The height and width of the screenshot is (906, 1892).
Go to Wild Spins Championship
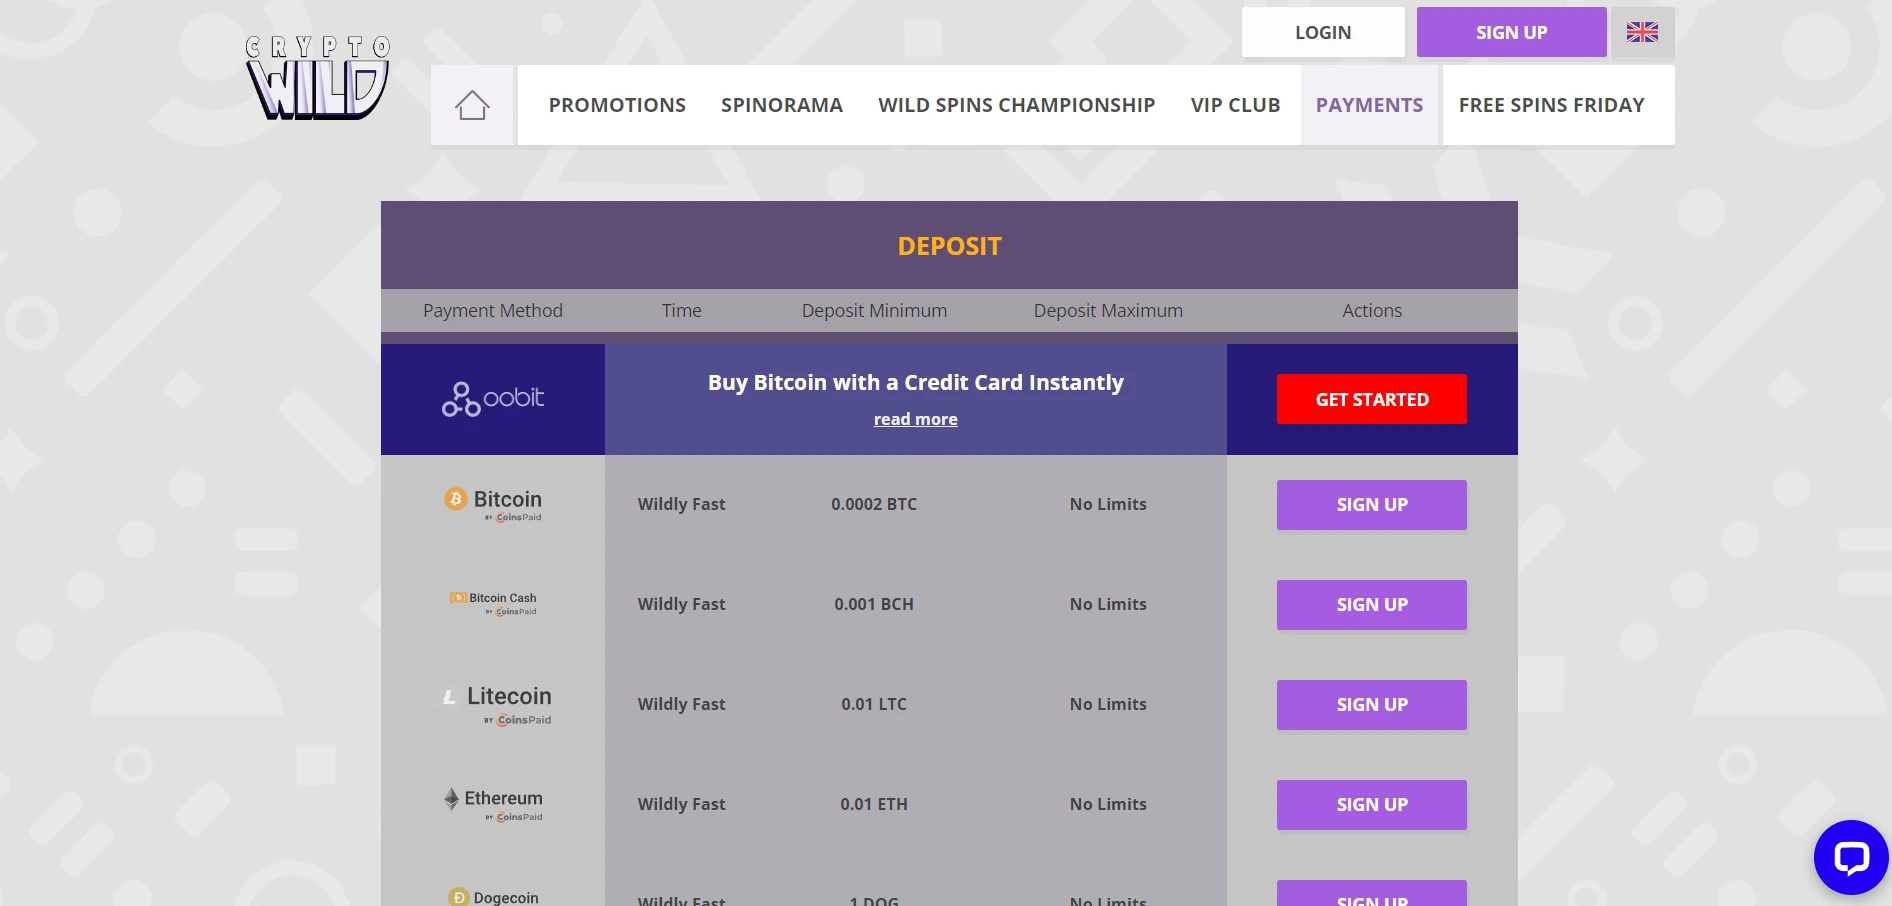1017,105
